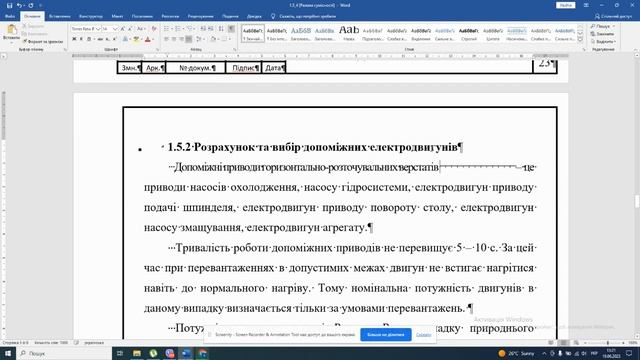Apply bold formatting

click(74, 39)
